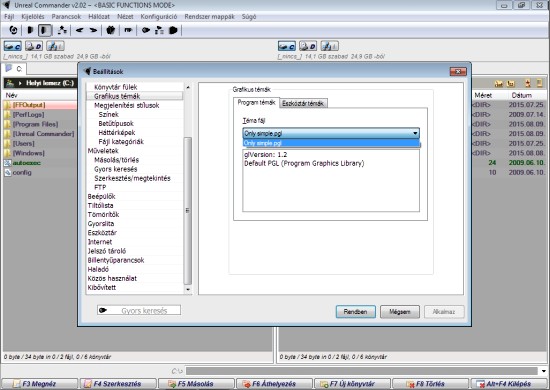Viewport: 550px width, 390px height.
Task: Go back using left arrow toolbar icon
Action: click(79, 31)
